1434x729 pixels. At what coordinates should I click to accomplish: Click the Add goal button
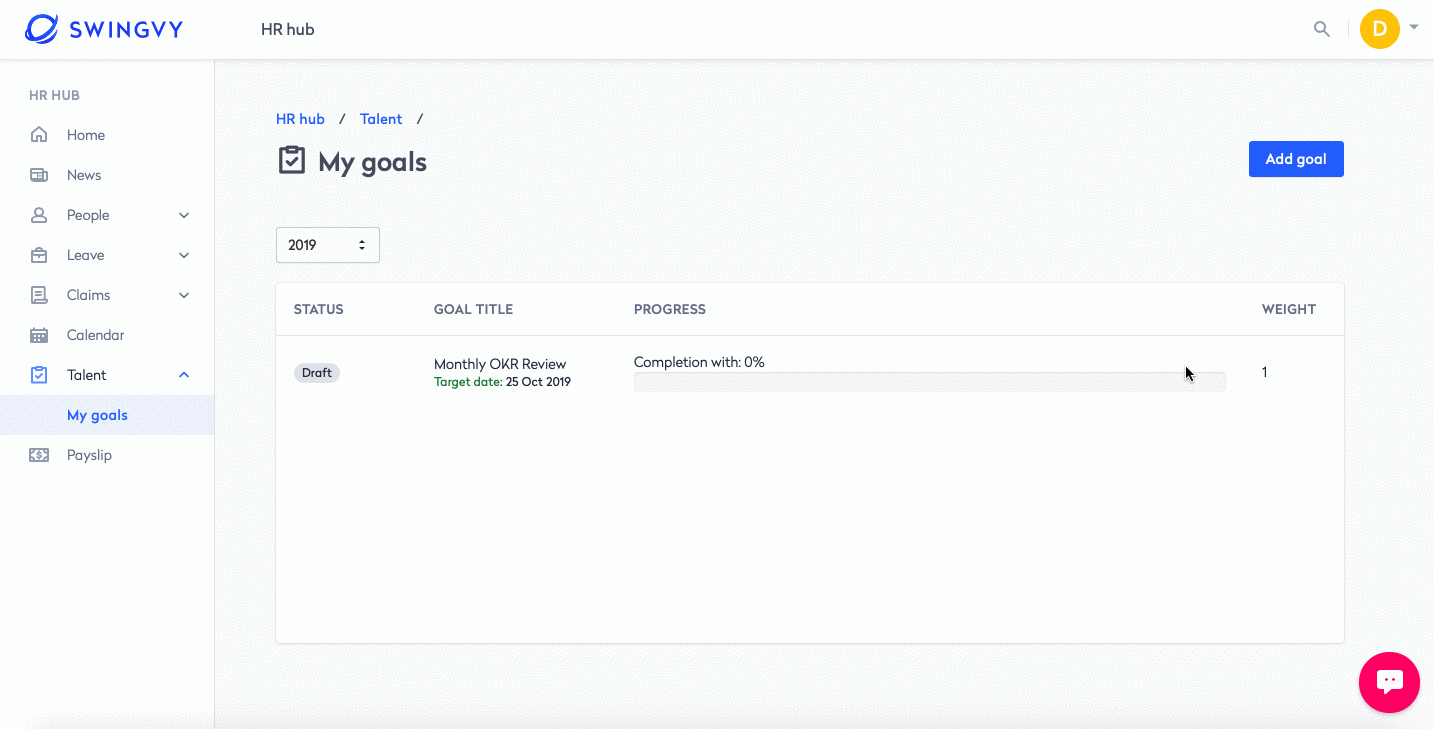(1296, 159)
